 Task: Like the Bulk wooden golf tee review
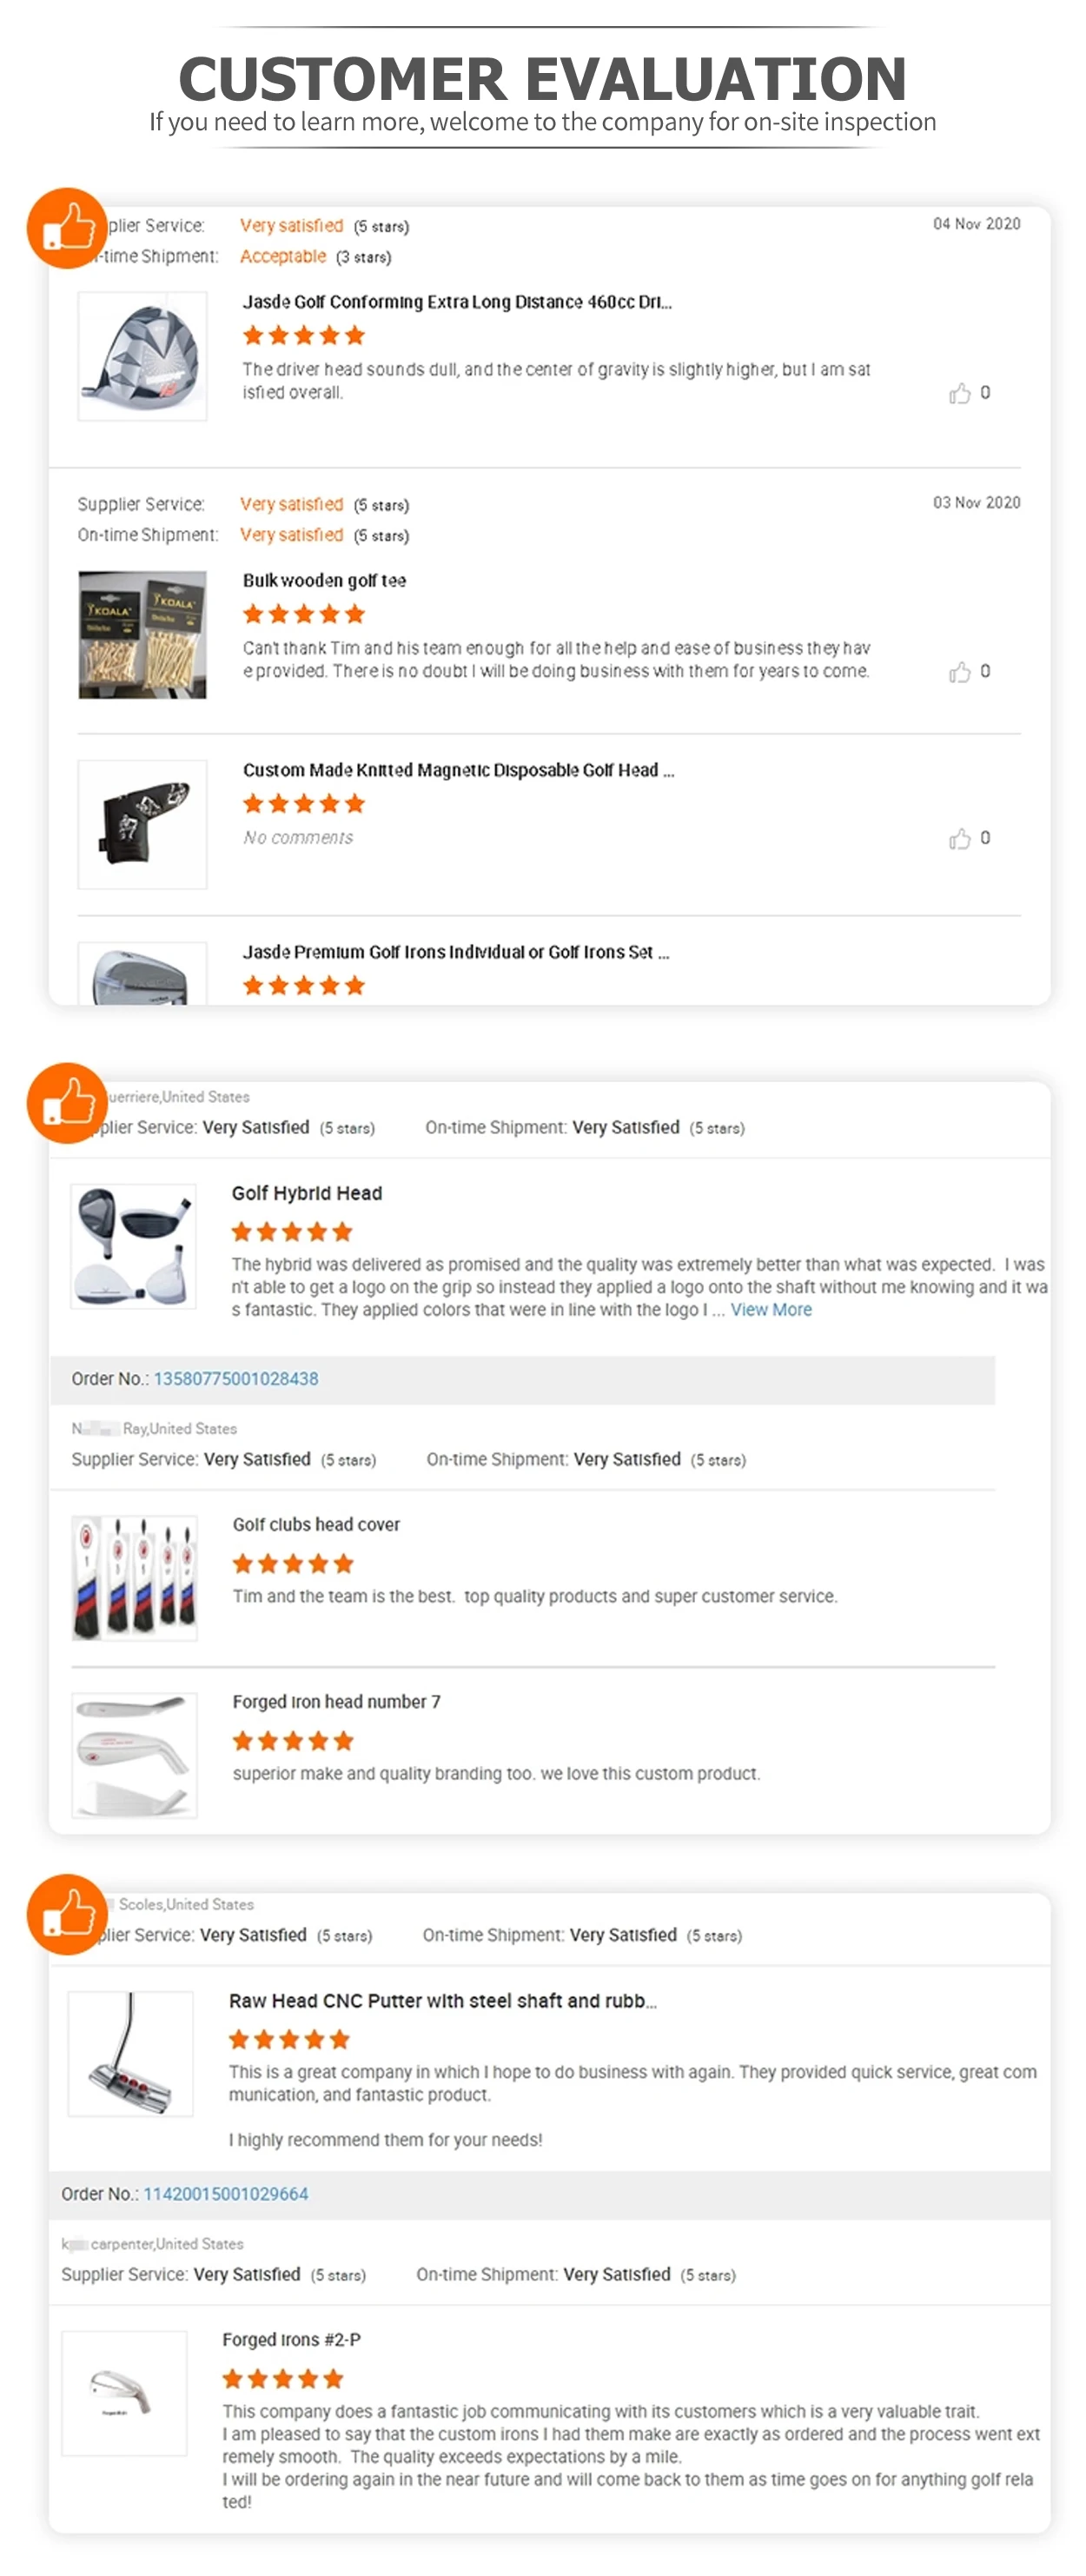click(960, 672)
